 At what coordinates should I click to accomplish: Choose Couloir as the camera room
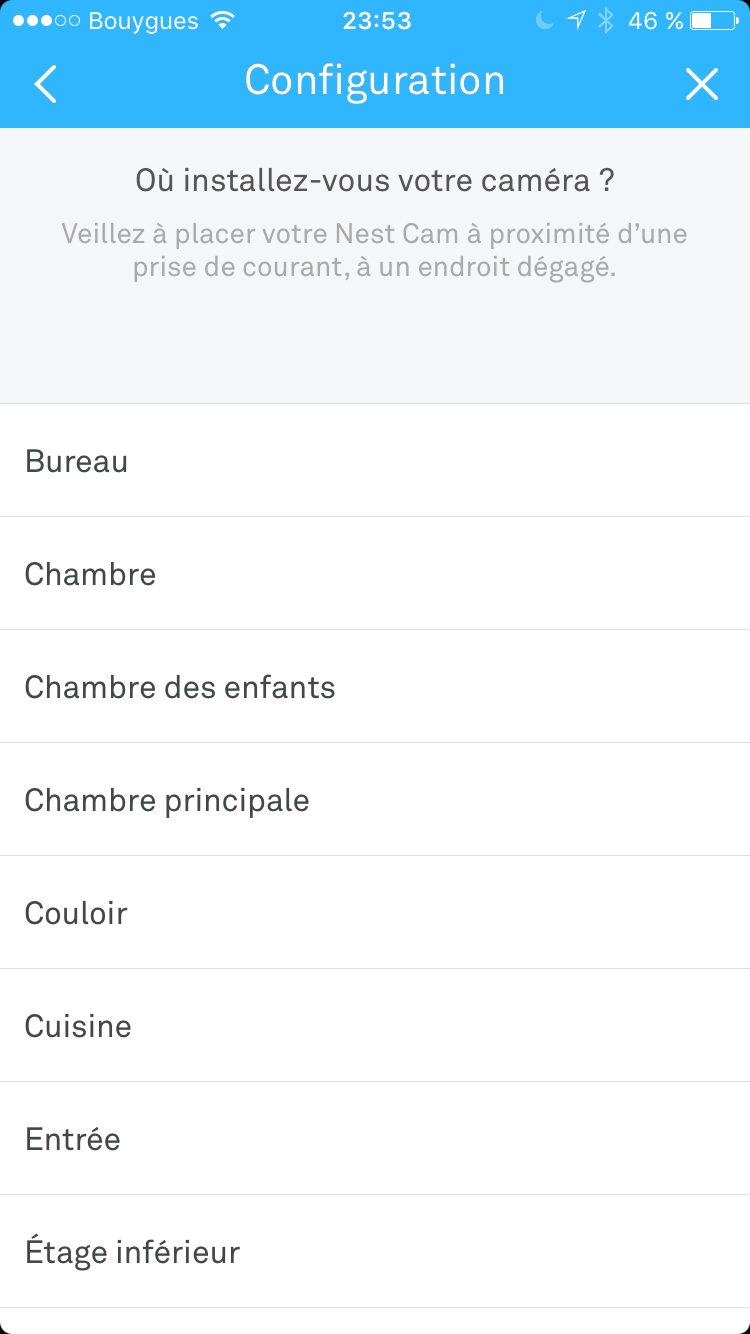click(76, 914)
